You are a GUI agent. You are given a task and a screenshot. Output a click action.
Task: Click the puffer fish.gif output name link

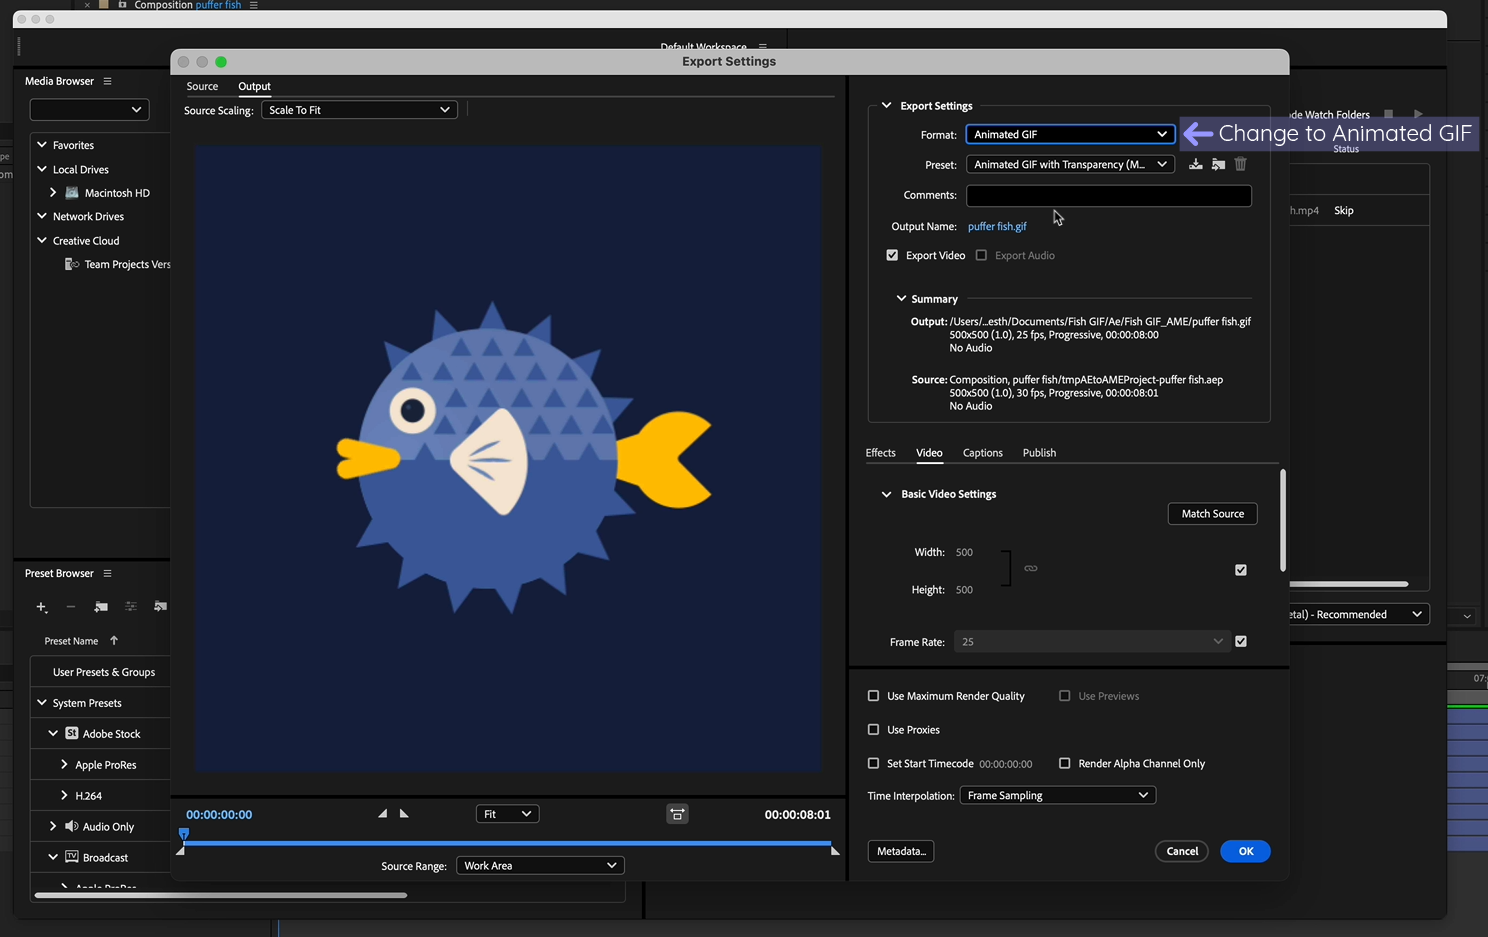click(997, 226)
